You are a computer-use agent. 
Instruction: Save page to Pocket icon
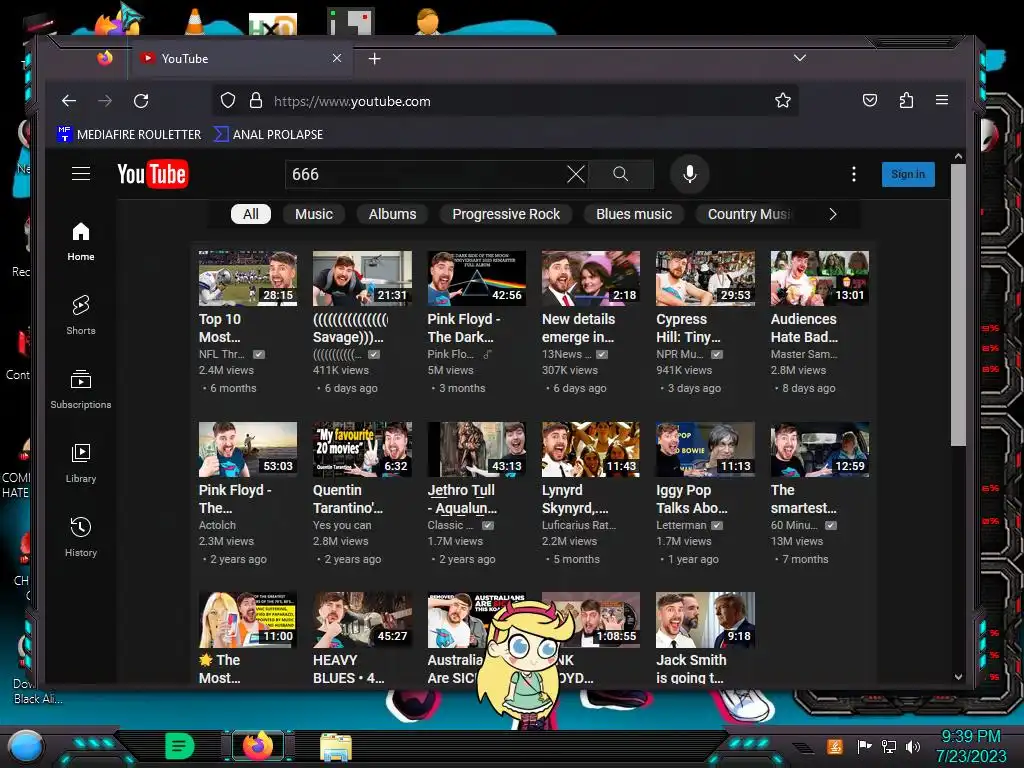(870, 101)
